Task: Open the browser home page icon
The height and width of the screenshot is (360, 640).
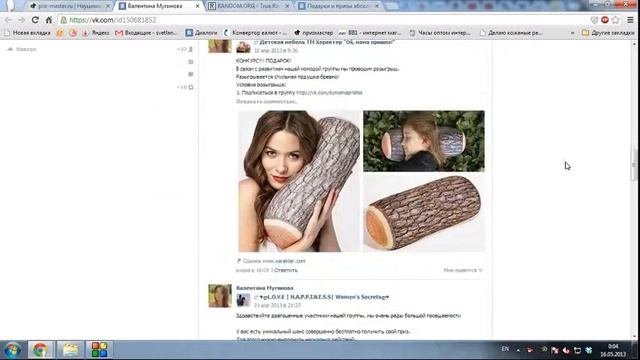Action: (49, 20)
